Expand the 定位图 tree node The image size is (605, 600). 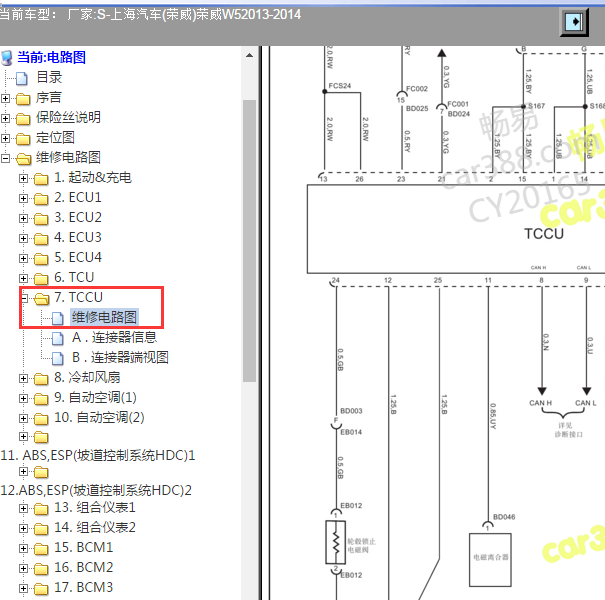click(5, 139)
